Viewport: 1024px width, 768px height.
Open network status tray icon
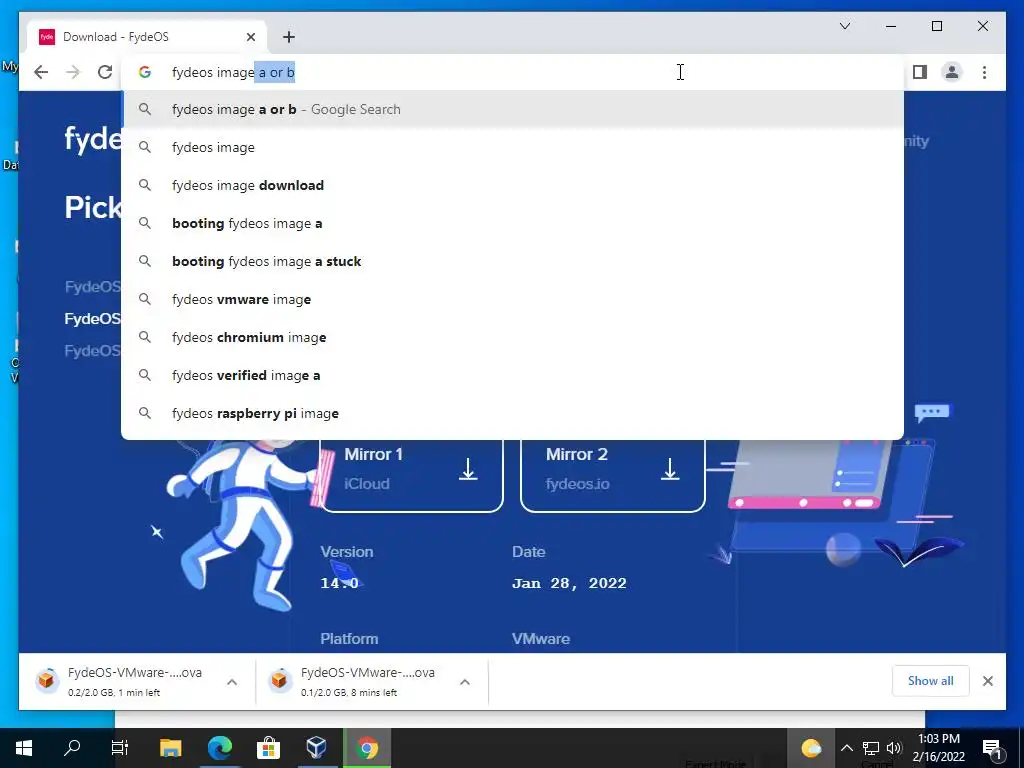pyautogui.click(x=871, y=748)
